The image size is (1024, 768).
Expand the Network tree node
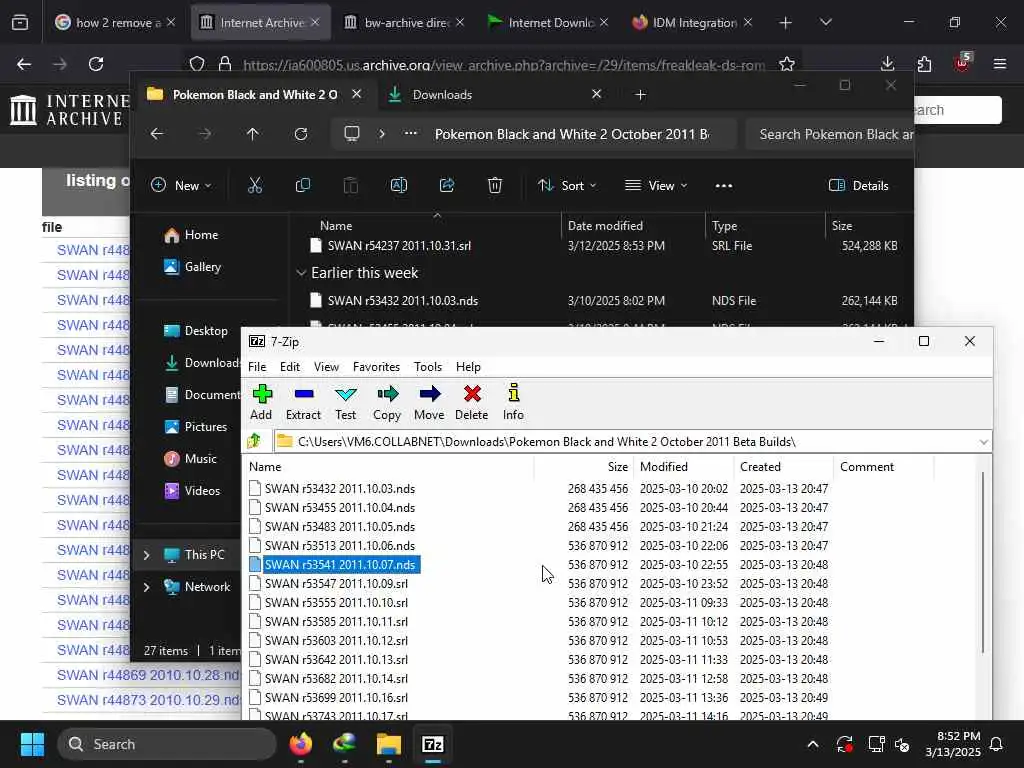(146, 587)
